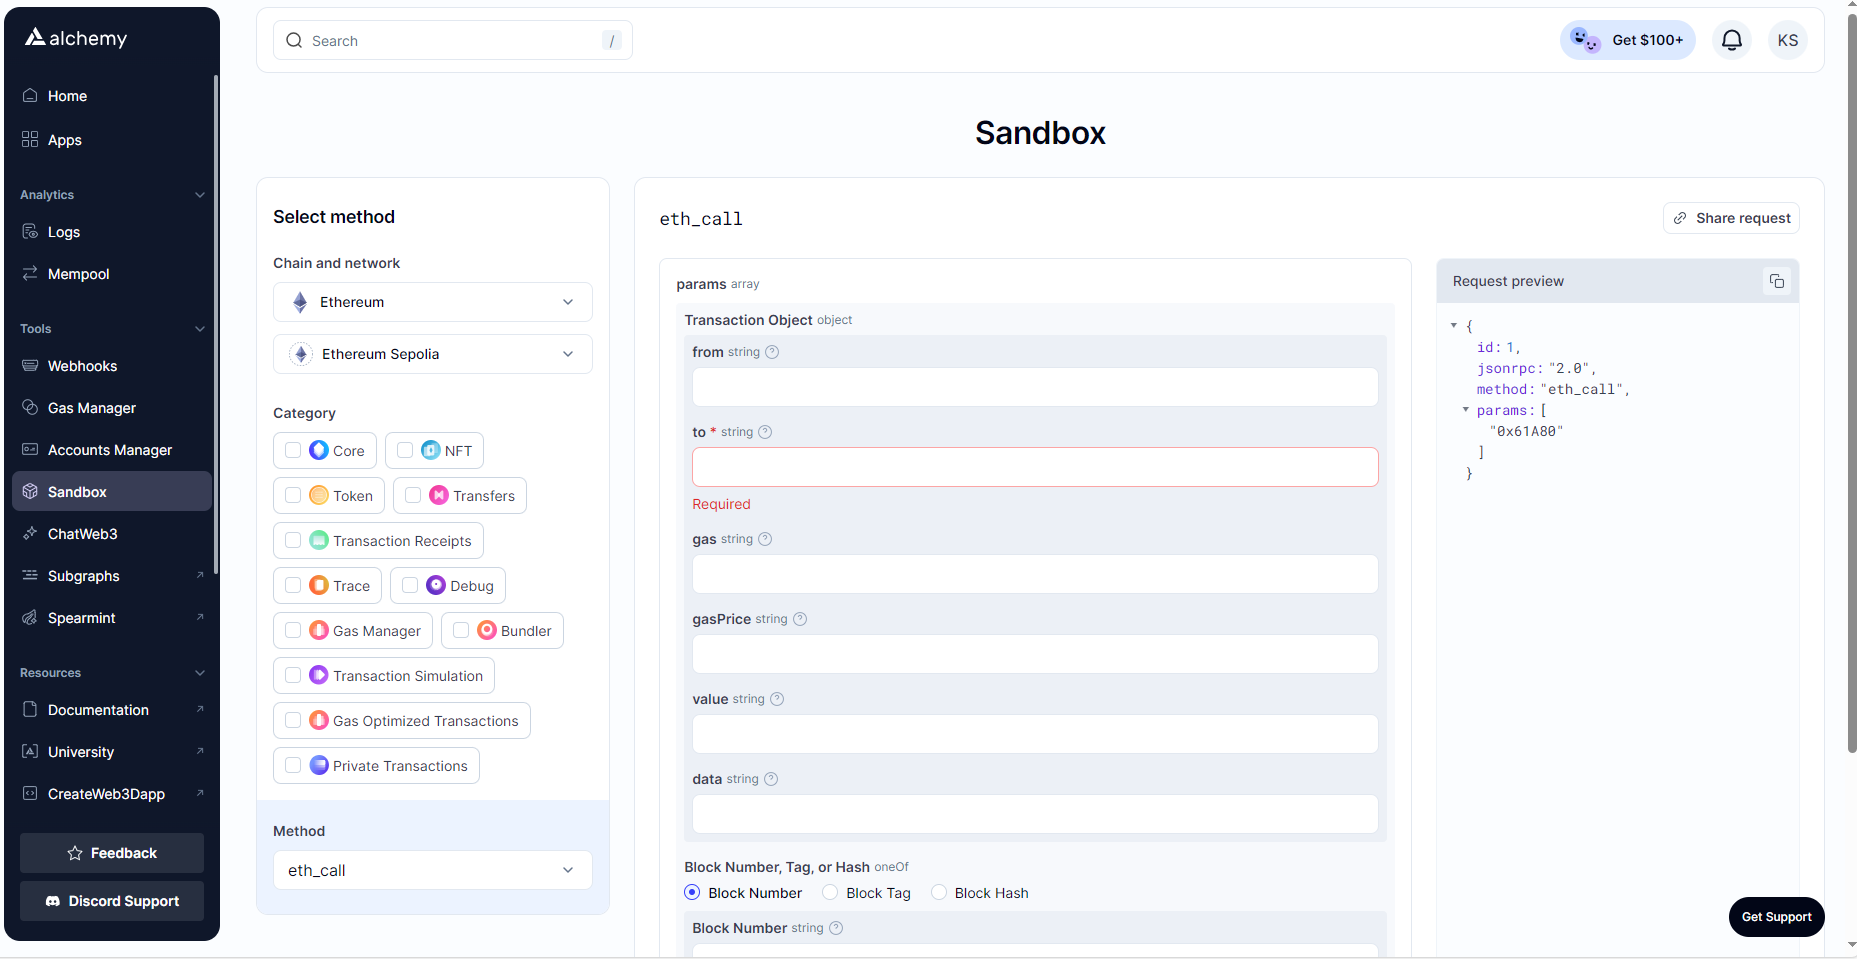
Task: Copy the request preview with copy icon
Action: pyautogui.click(x=1777, y=281)
